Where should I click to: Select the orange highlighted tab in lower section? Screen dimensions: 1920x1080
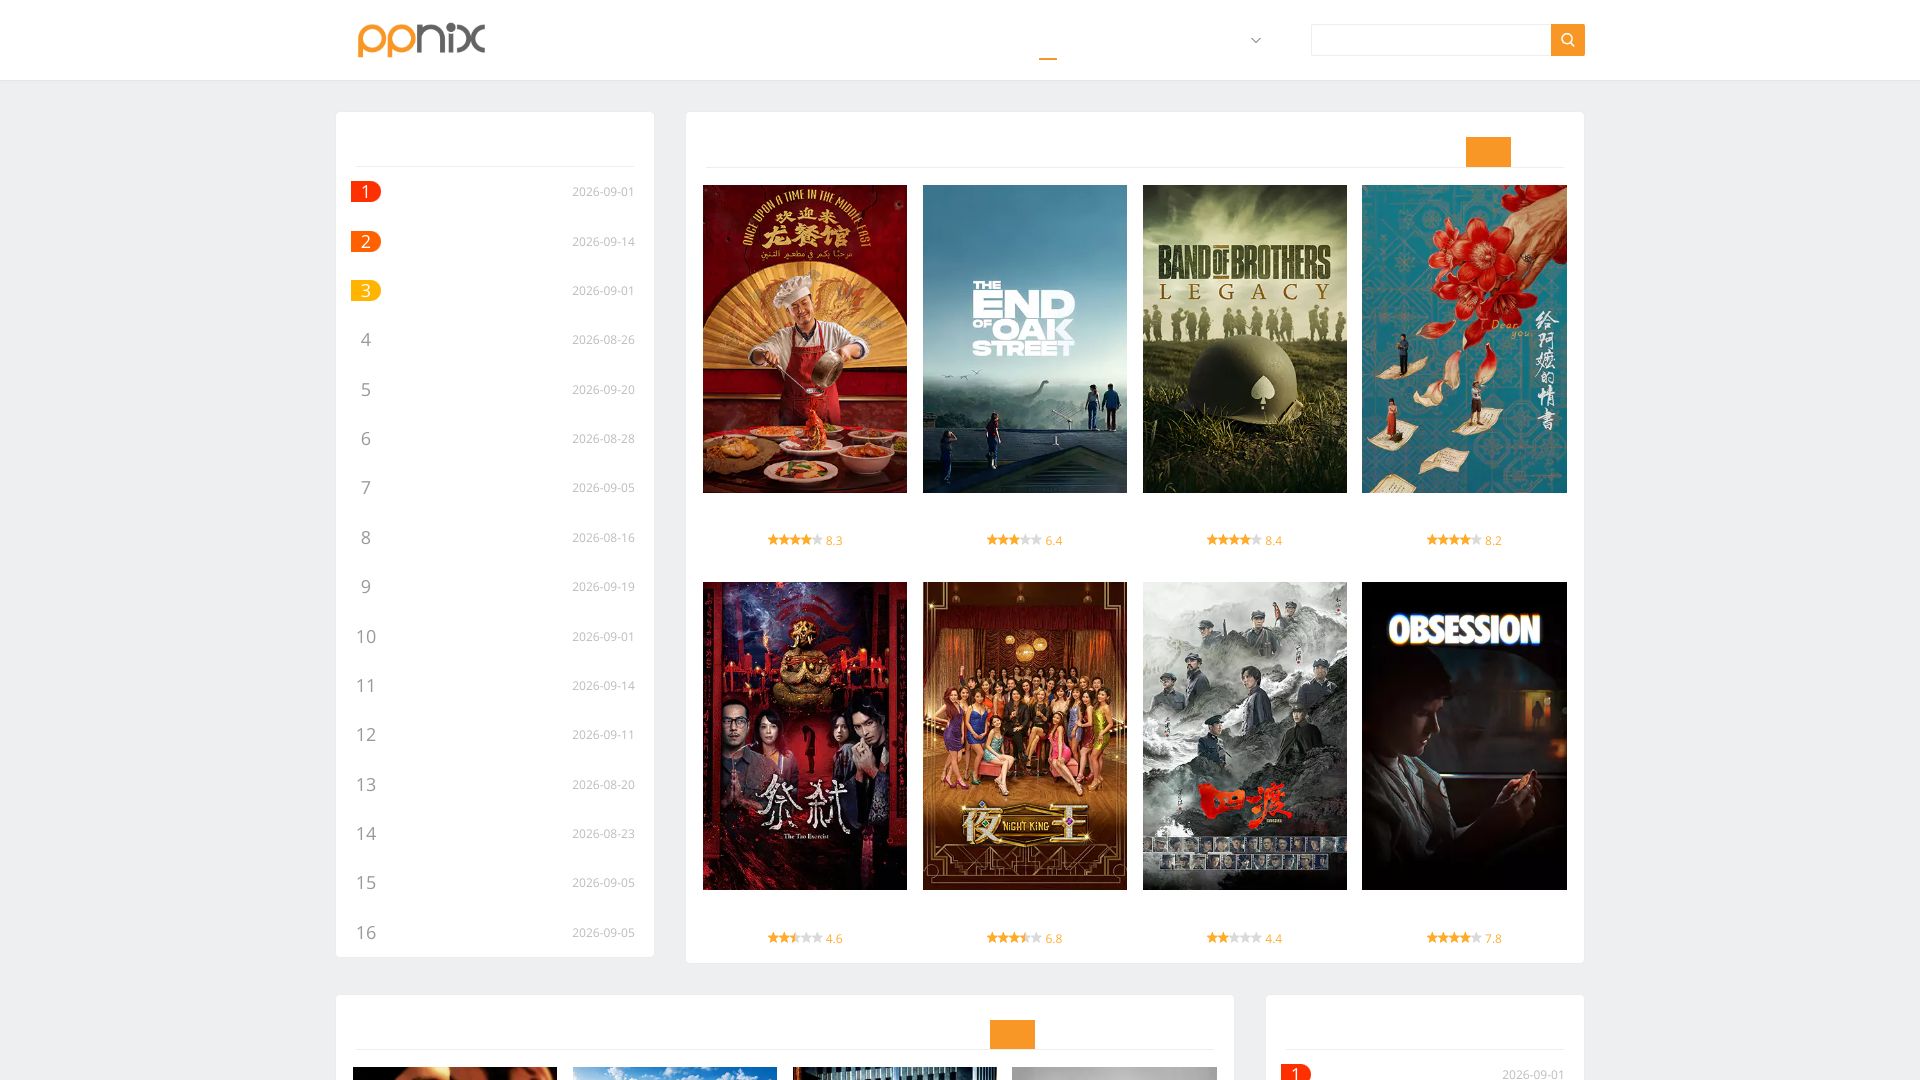(x=1012, y=1034)
